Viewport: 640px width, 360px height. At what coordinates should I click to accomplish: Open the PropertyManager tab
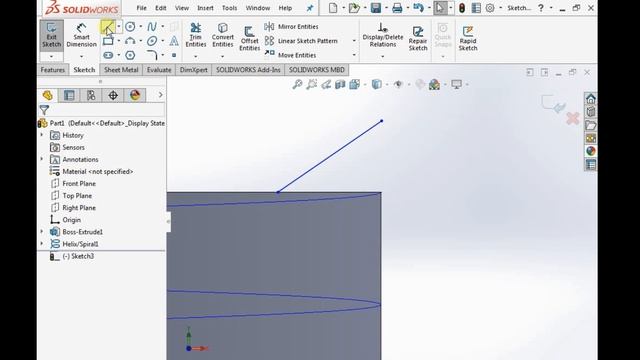pos(69,96)
